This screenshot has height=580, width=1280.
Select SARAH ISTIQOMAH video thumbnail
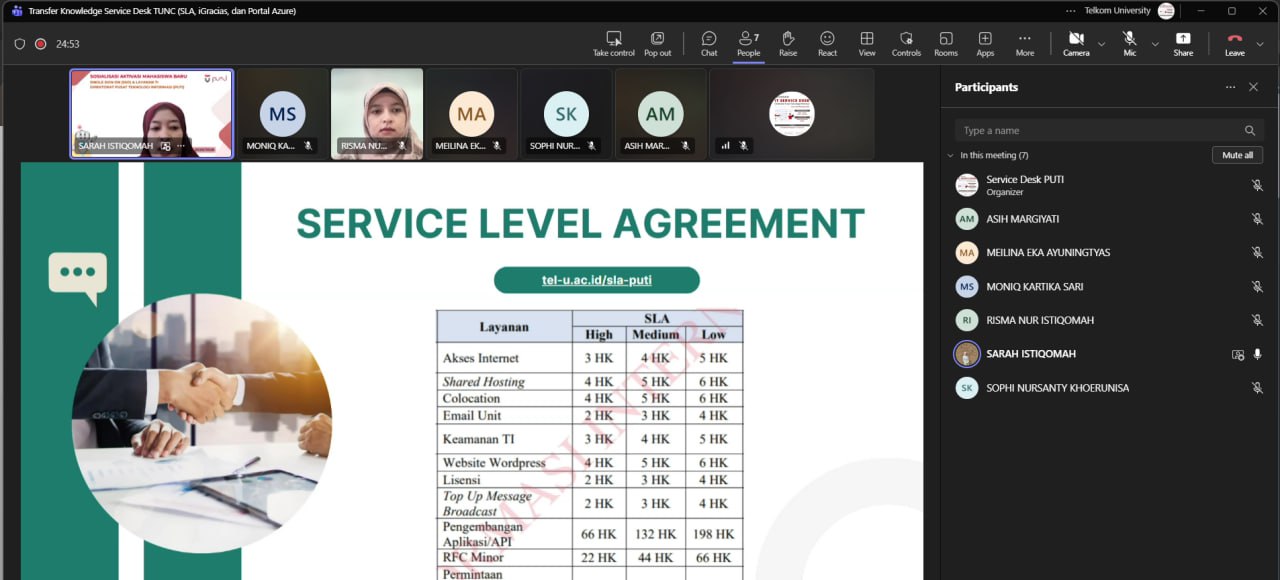[151, 113]
